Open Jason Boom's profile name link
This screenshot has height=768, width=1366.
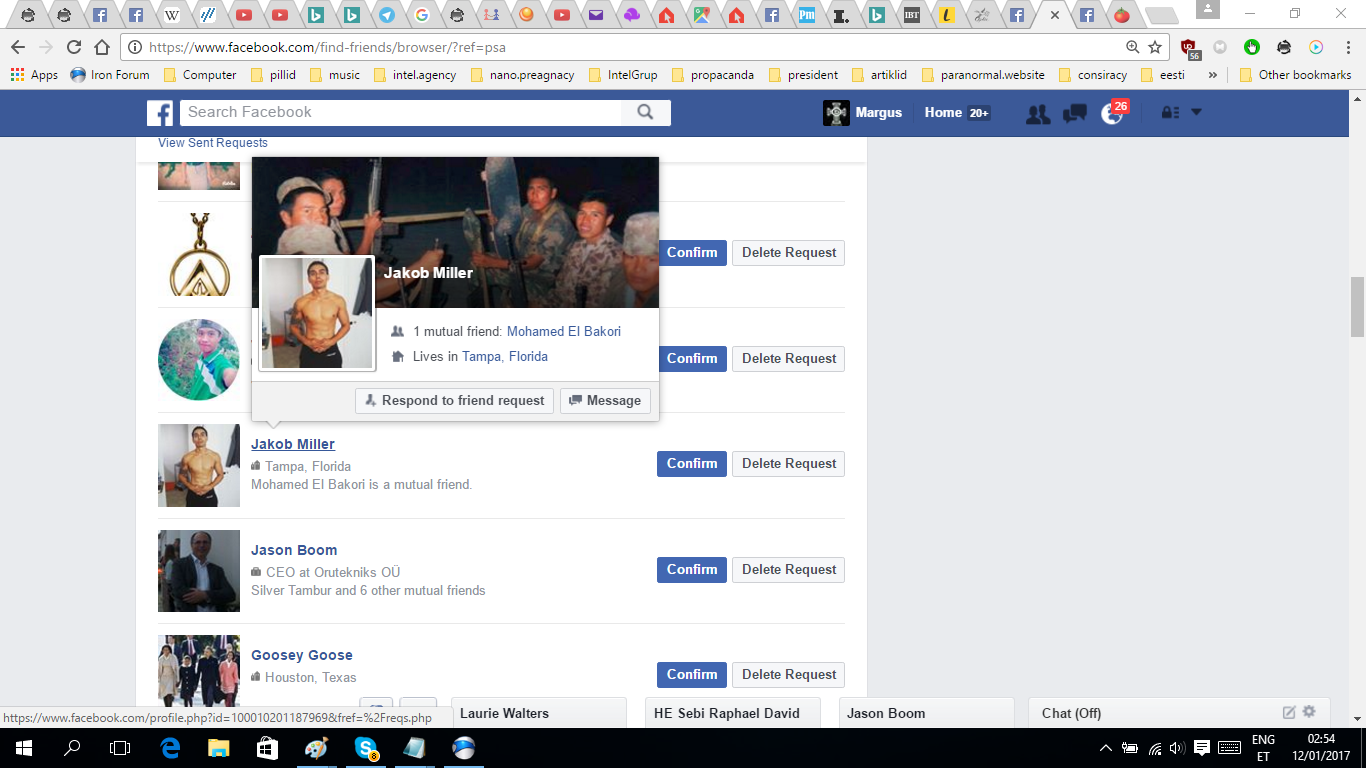click(x=294, y=550)
